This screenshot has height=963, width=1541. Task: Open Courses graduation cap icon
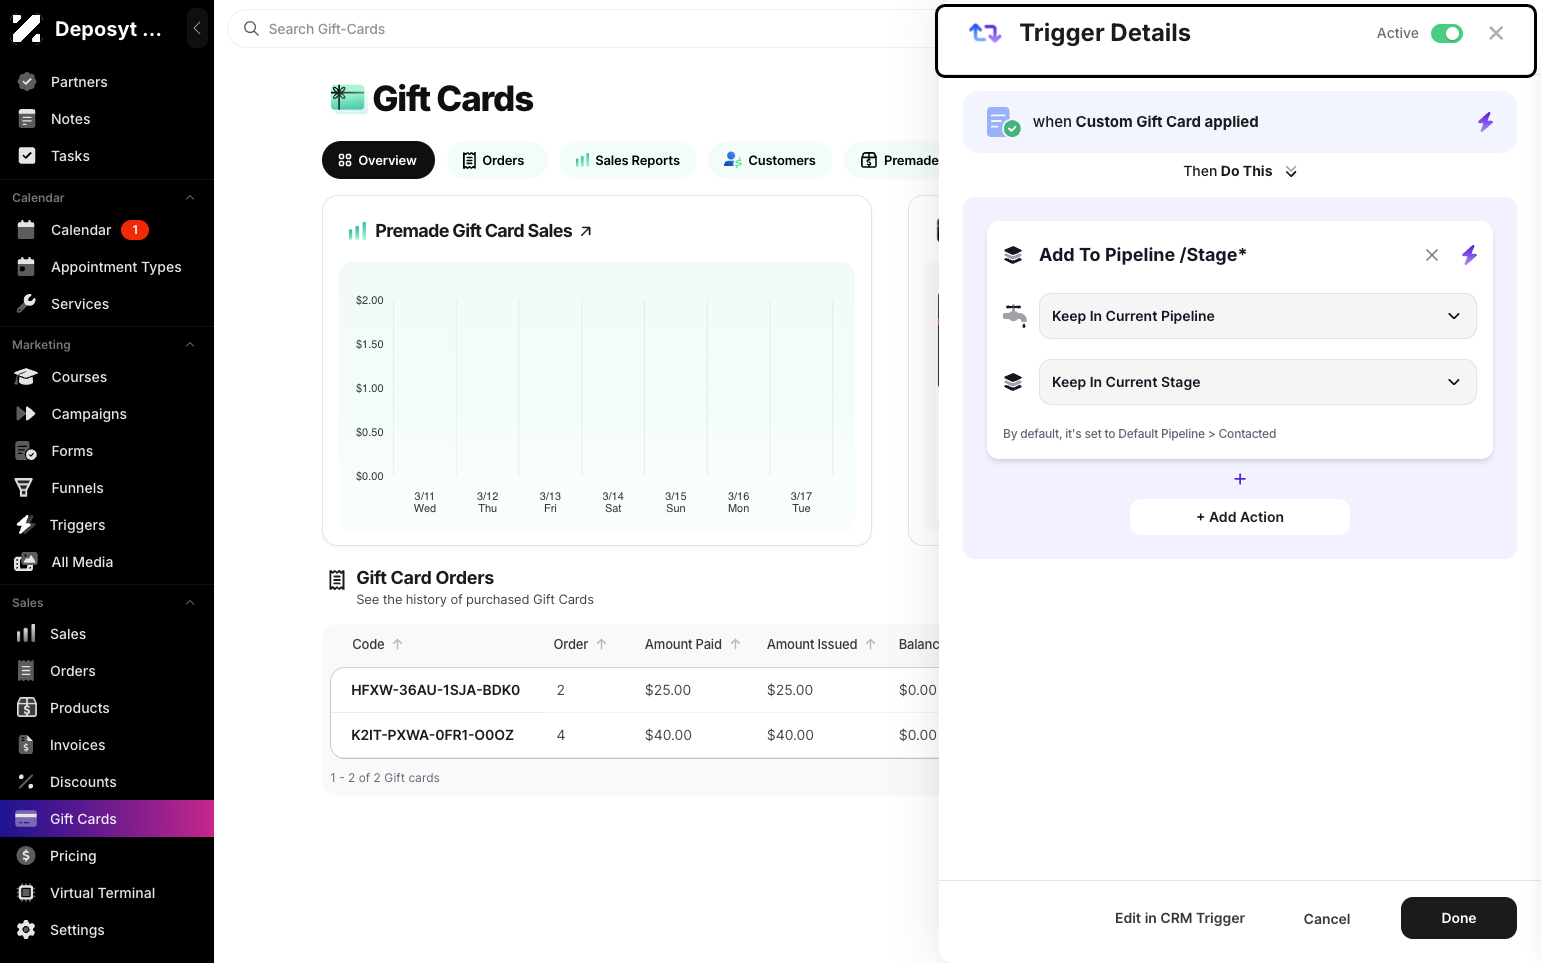pyautogui.click(x=27, y=377)
